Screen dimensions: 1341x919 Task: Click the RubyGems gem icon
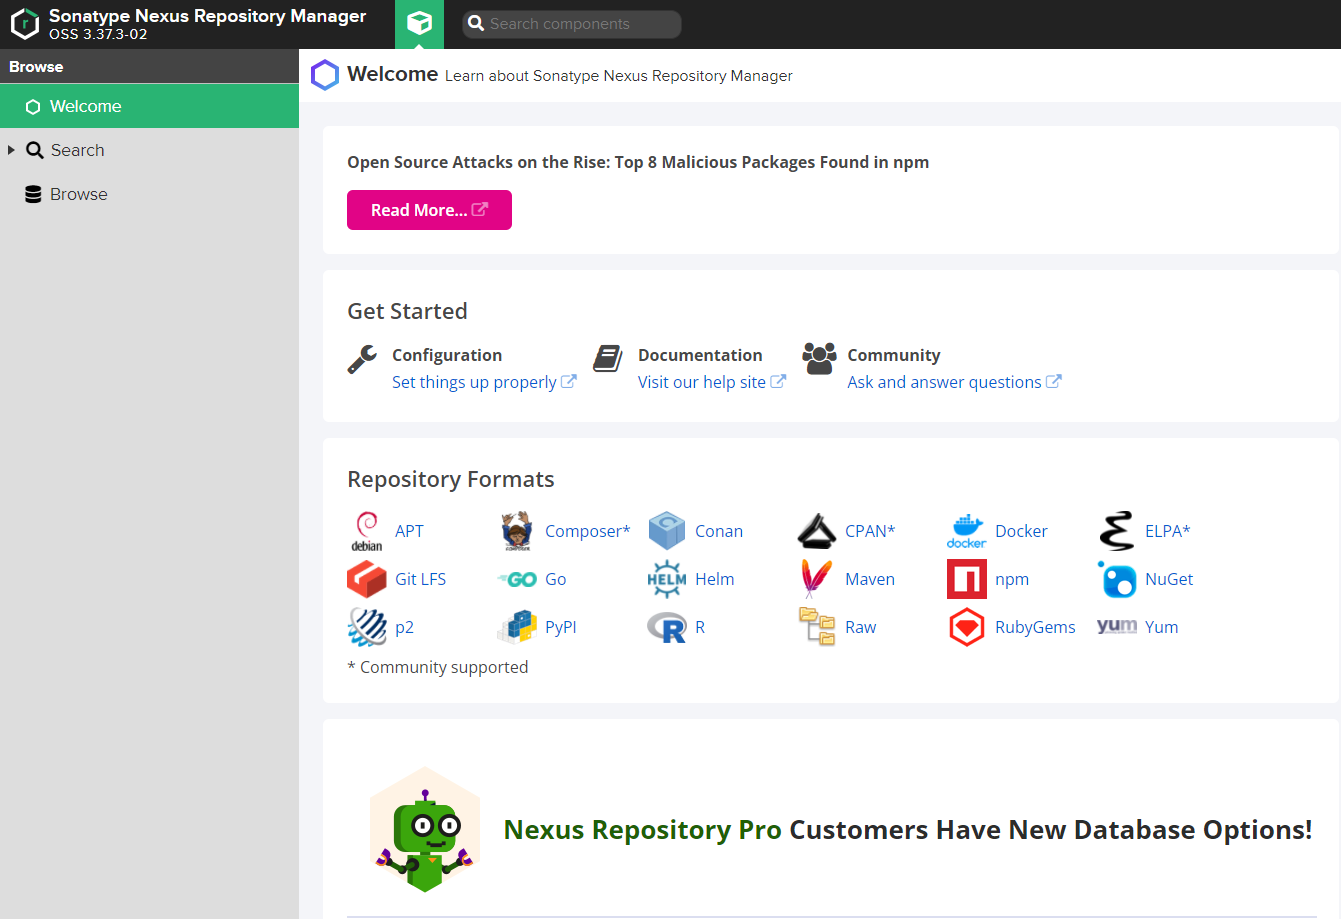pos(965,627)
